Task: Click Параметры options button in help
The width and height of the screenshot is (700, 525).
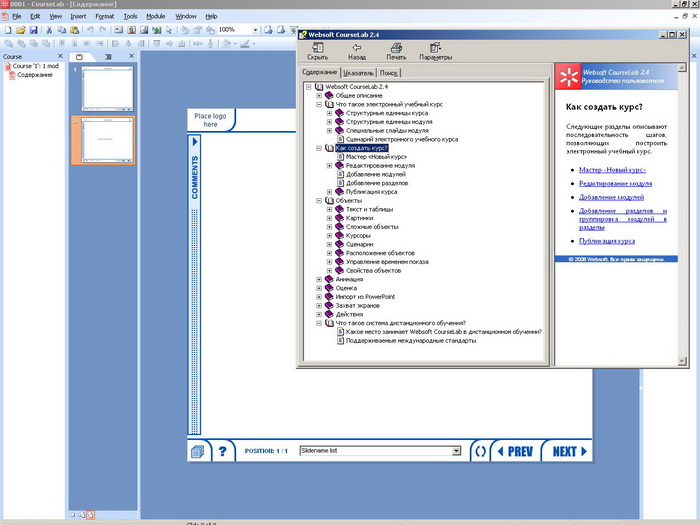Action: [x=435, y=51]
